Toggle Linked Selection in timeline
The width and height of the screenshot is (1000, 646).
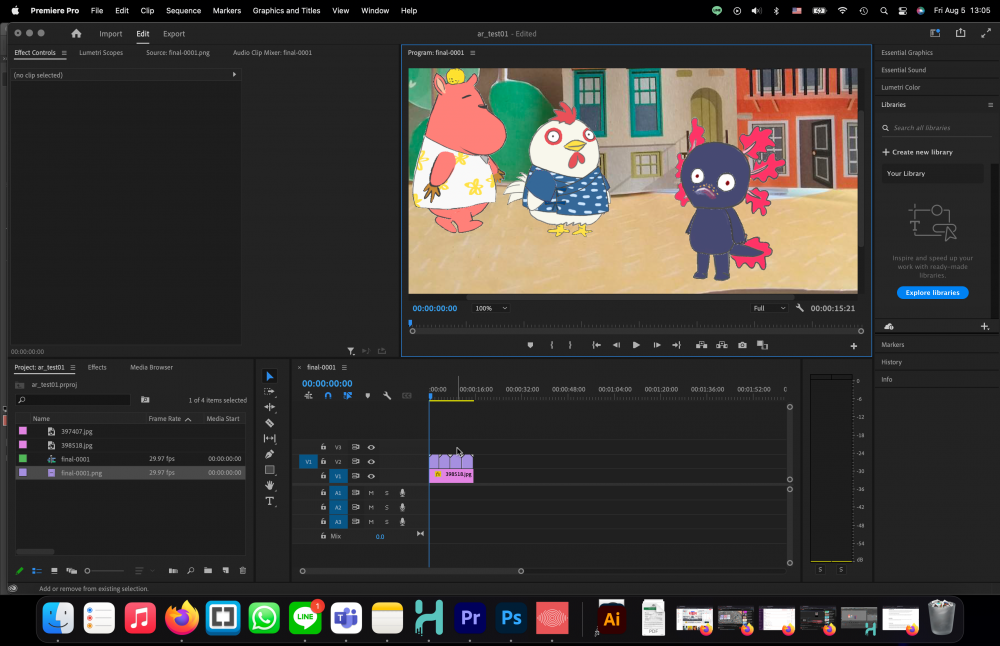pyautogui.click(x=348, y=395)
